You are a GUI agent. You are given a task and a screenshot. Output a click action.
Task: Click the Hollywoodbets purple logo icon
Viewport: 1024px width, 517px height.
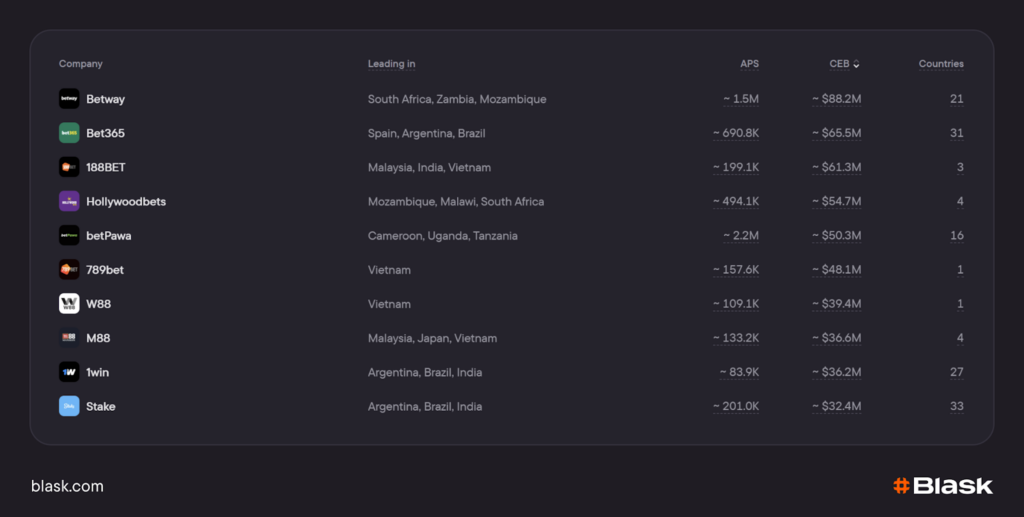69,201
